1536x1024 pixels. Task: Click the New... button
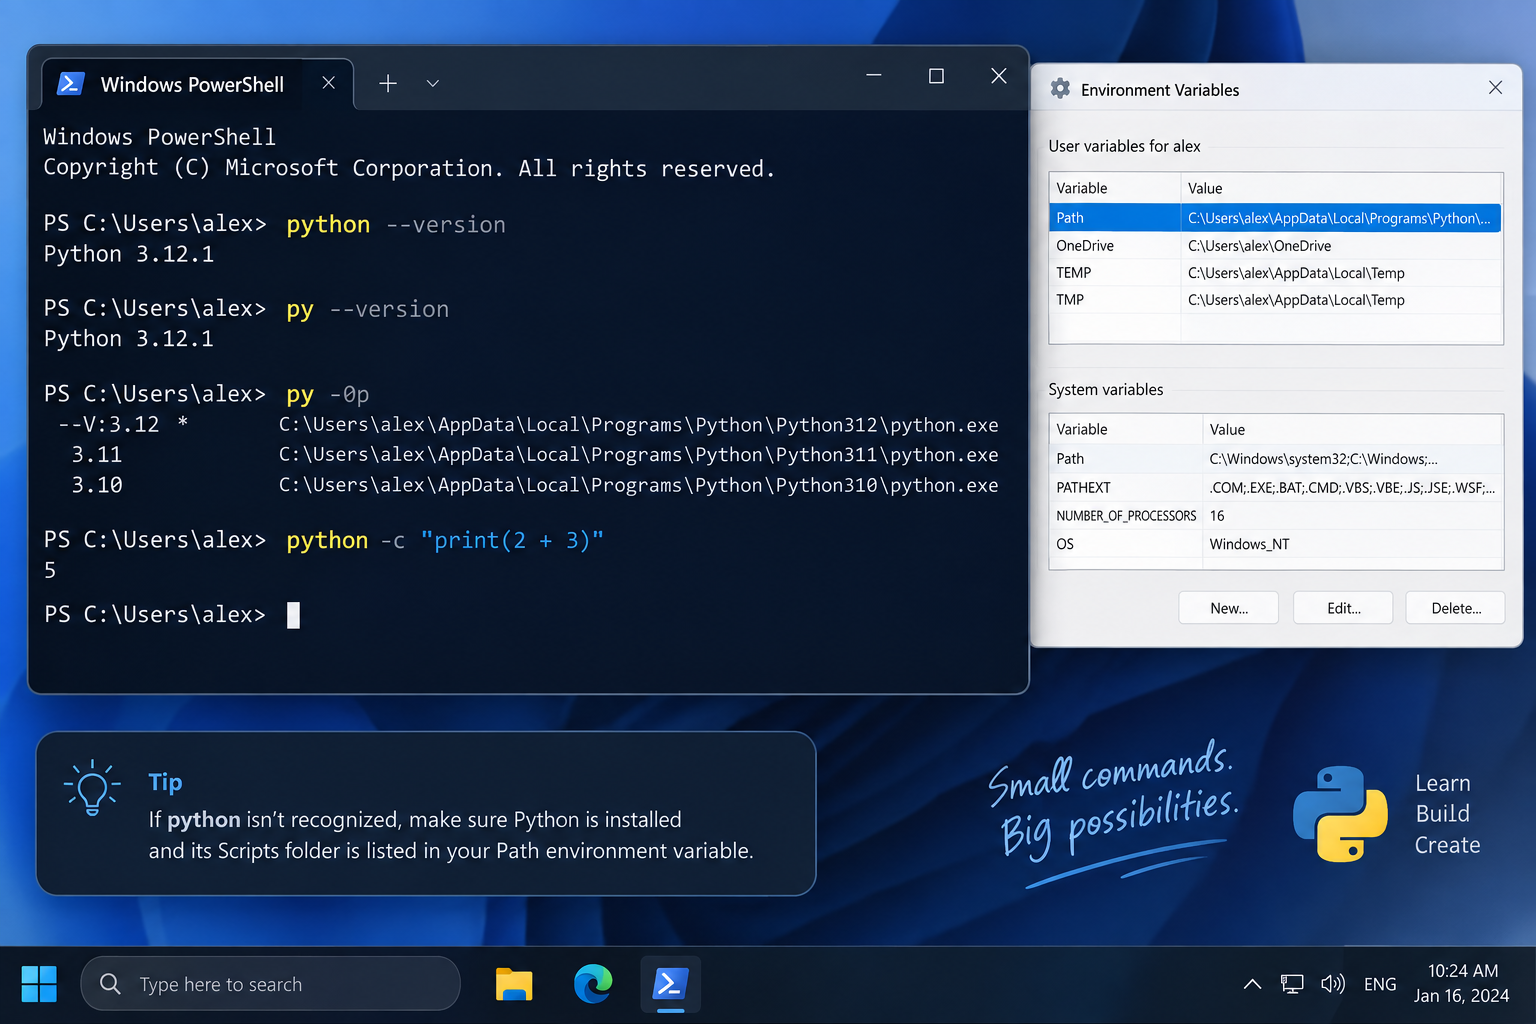pyautogui.click(x=1228, y=608)
